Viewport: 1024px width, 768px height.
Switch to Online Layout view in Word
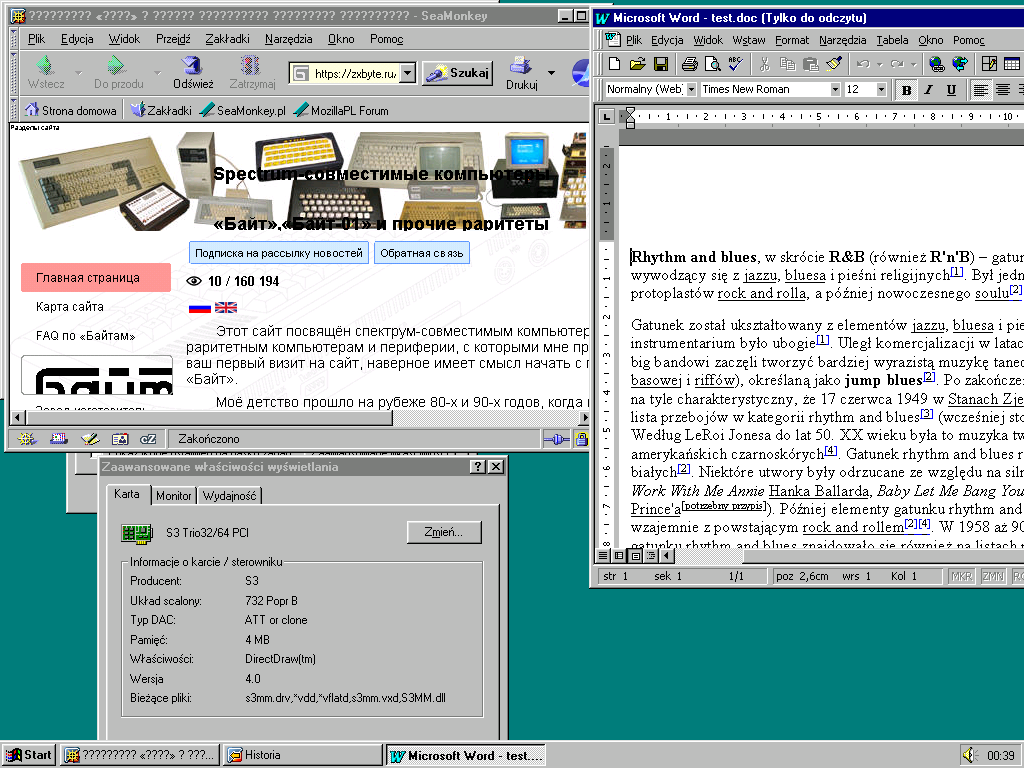coord(619,556)
